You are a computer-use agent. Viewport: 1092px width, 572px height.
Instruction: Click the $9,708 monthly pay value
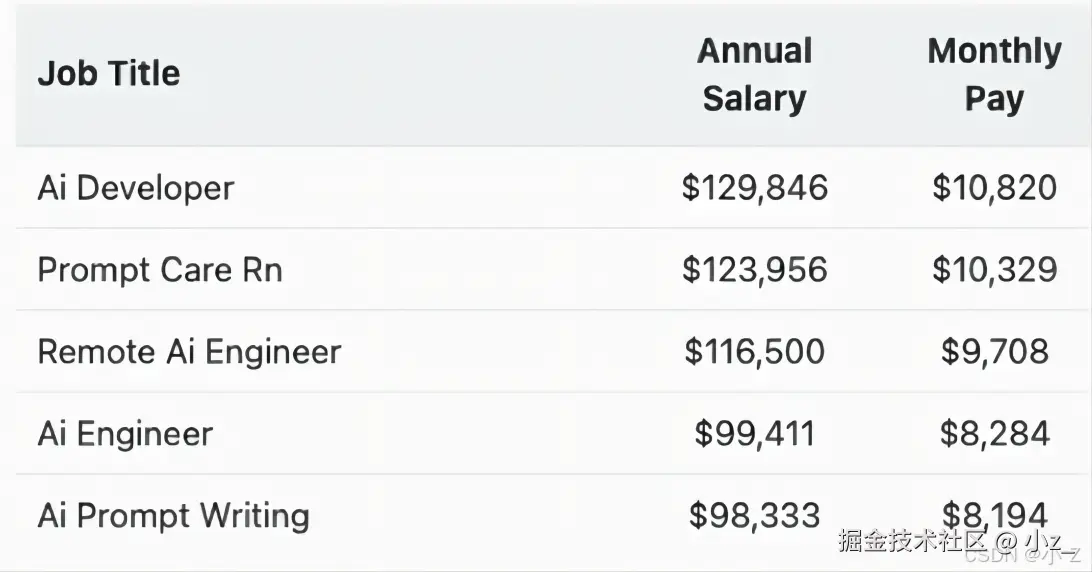[994, 352]
